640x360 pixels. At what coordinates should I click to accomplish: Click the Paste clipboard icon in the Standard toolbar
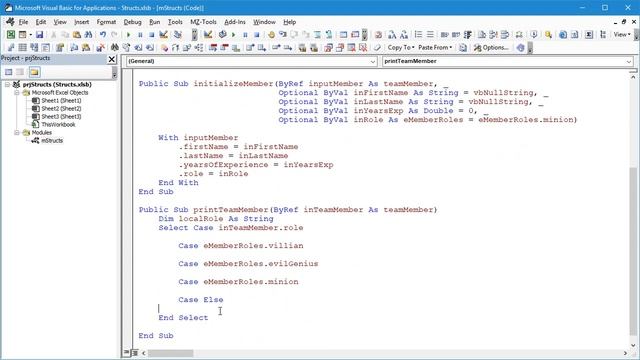click(x=77, y=35)
